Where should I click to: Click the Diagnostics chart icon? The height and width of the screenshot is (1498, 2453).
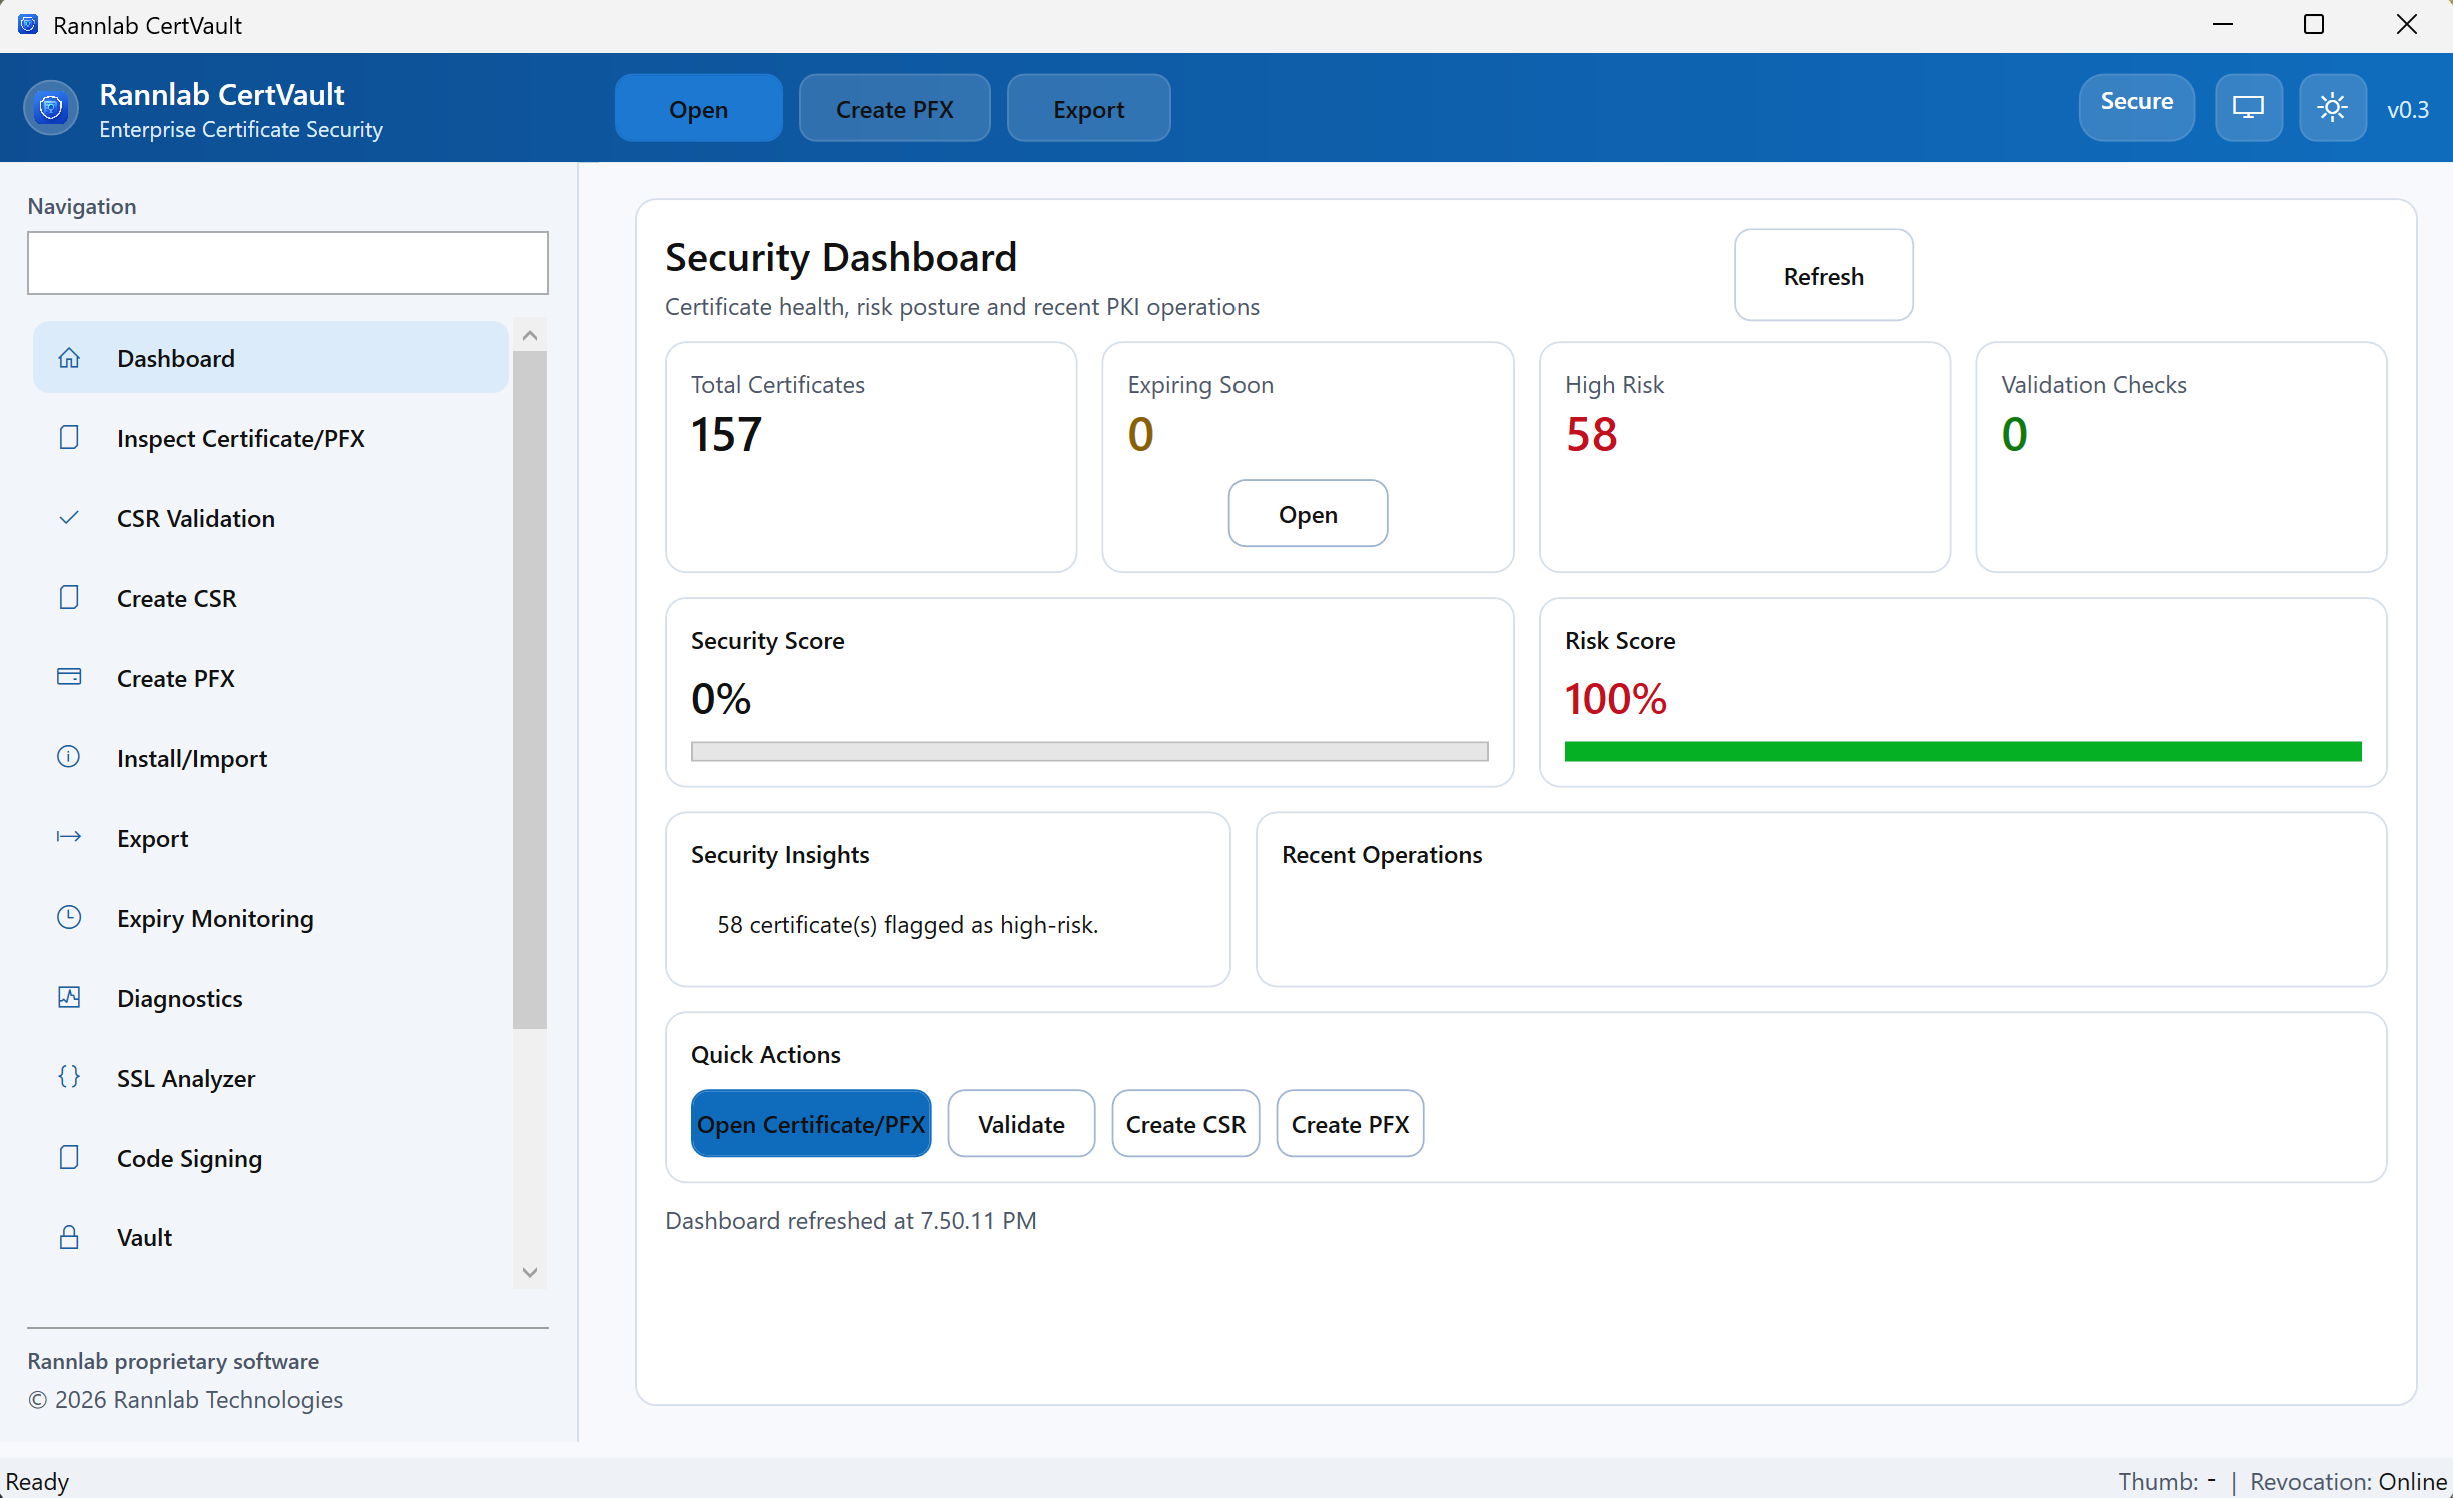pyautogui.click(x=69, y=997)
